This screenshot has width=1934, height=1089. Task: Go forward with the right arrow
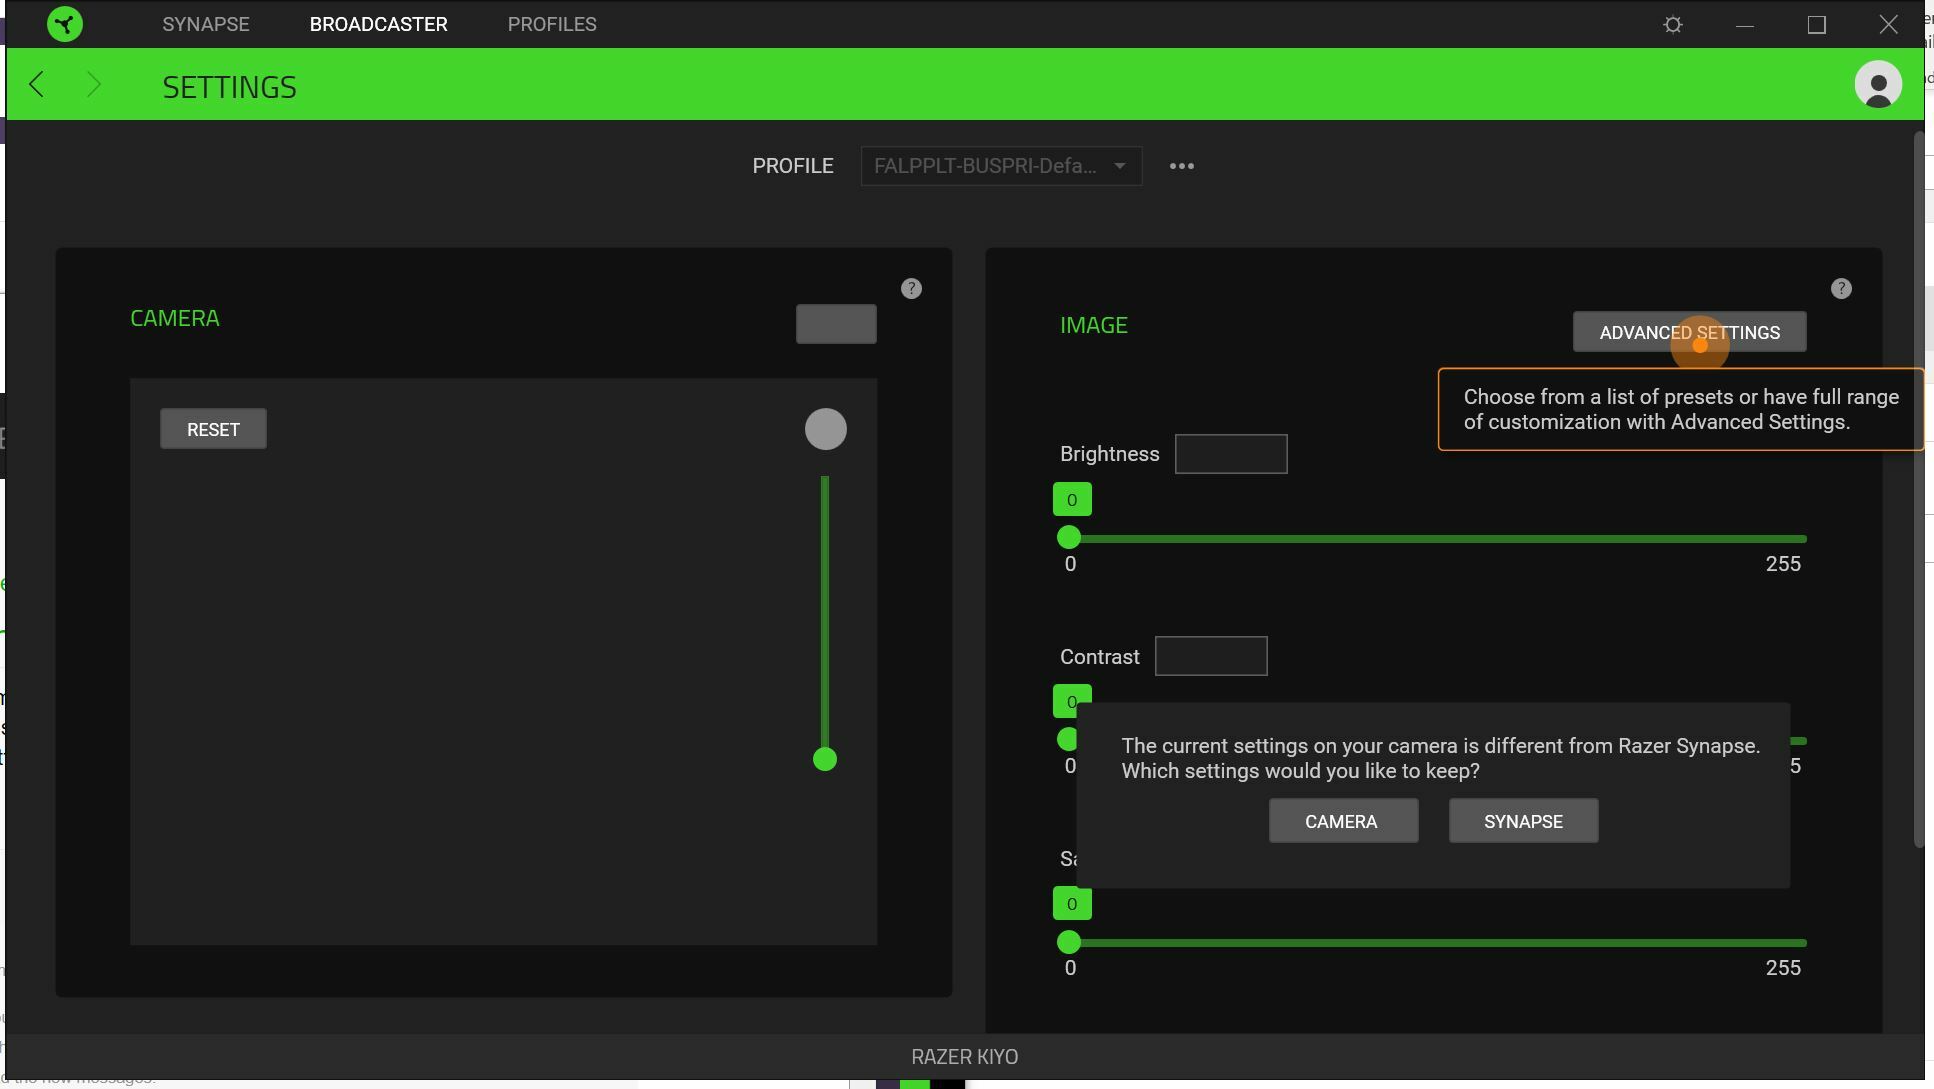point(93,84)
